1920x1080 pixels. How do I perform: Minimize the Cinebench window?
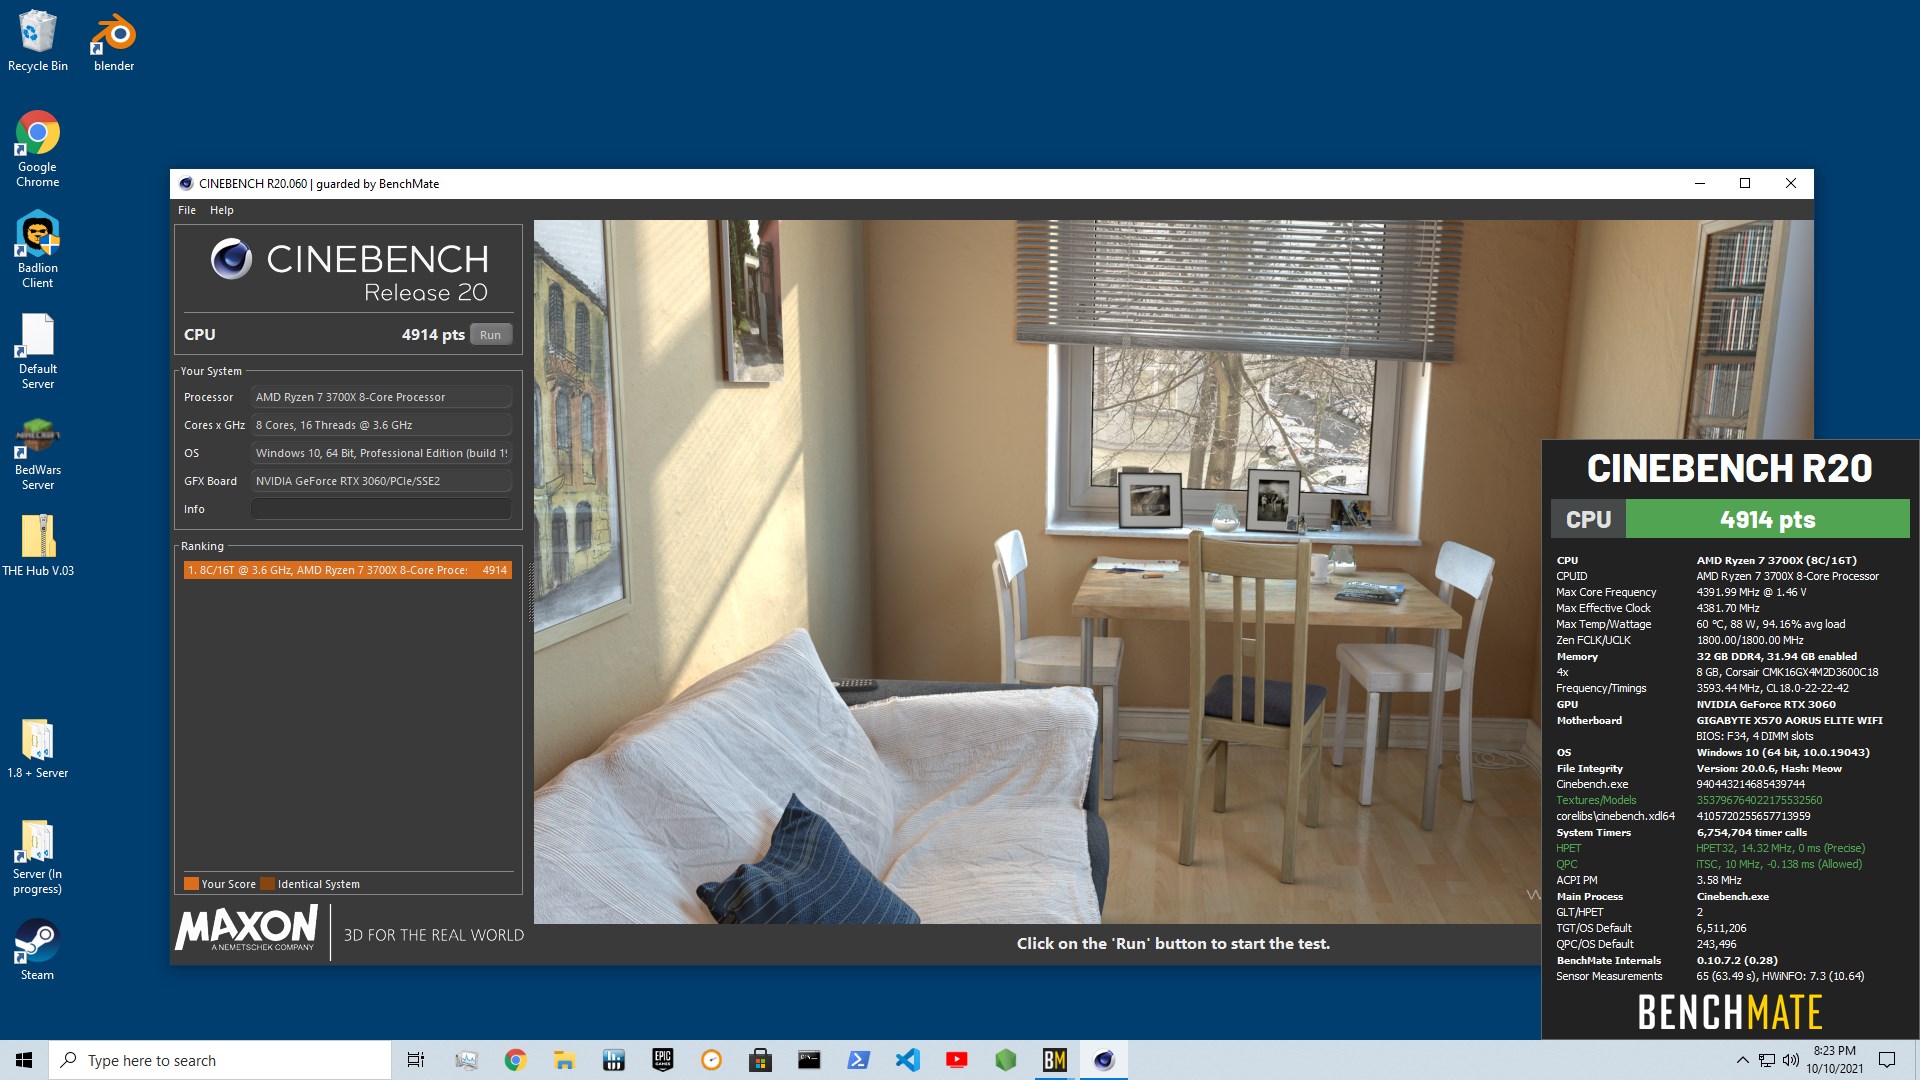coord(1700,184)
